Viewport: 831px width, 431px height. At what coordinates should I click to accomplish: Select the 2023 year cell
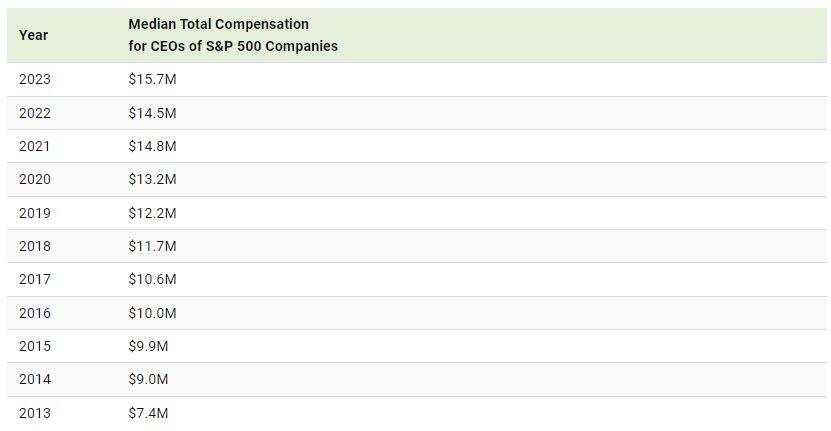(35, 80)
